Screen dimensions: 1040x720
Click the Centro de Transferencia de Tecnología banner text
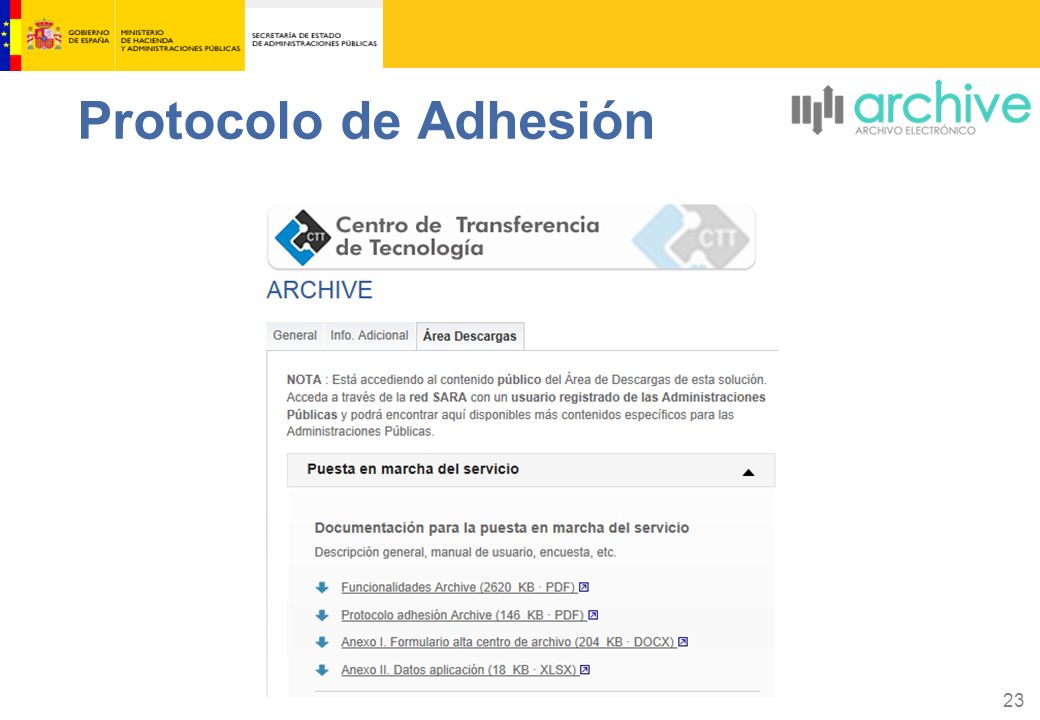coord(468,236)
